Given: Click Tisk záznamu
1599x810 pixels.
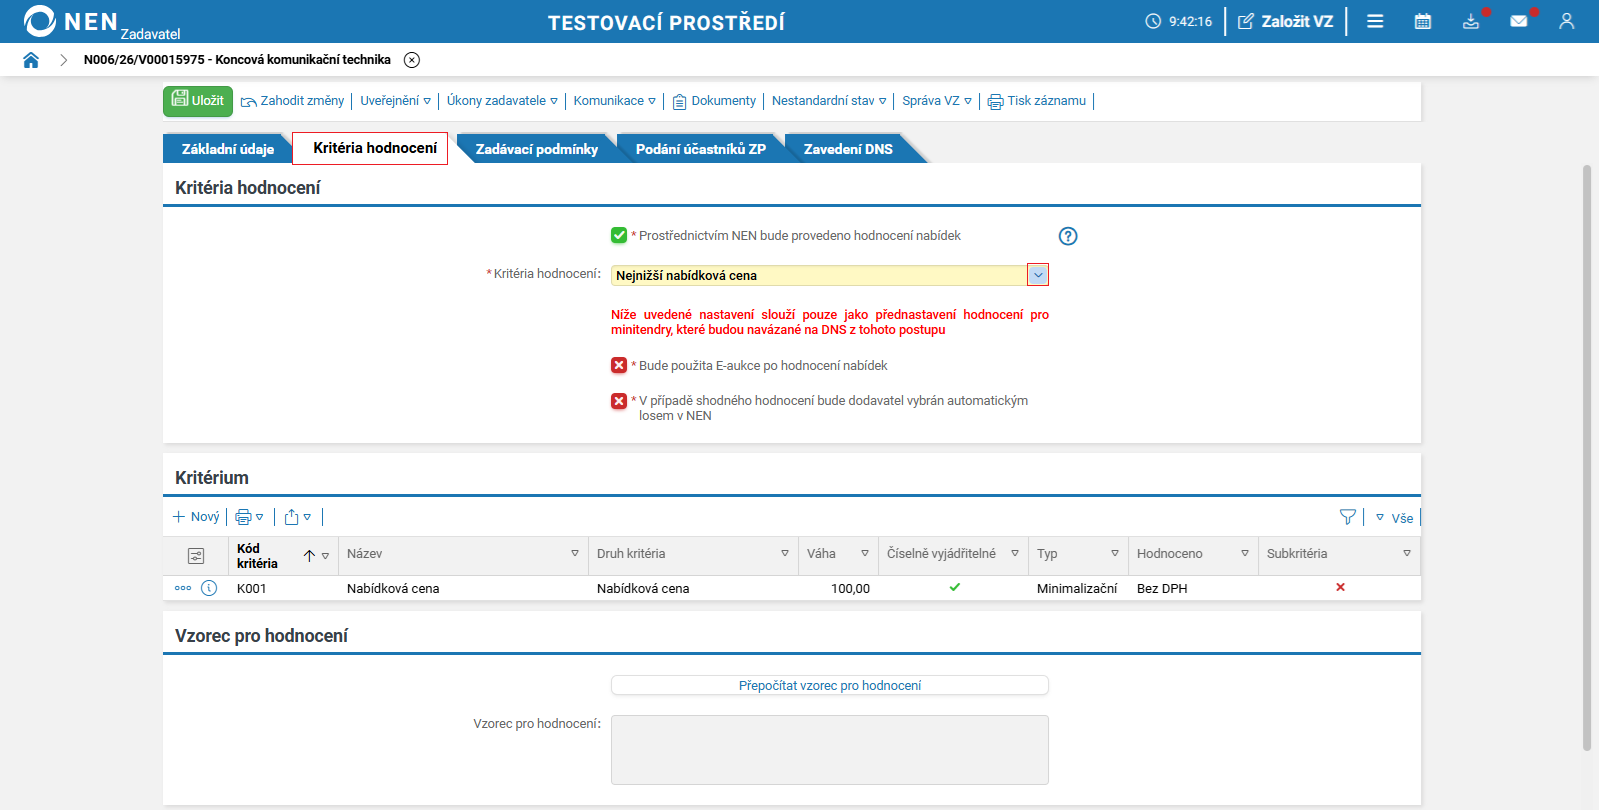Looking at the screenshot, I should click(1037, 101).
